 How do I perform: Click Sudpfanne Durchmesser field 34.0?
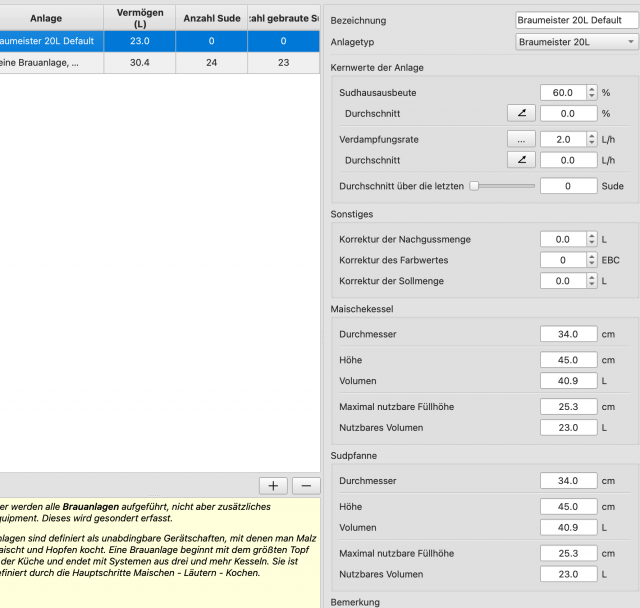[x=569, y=481]
